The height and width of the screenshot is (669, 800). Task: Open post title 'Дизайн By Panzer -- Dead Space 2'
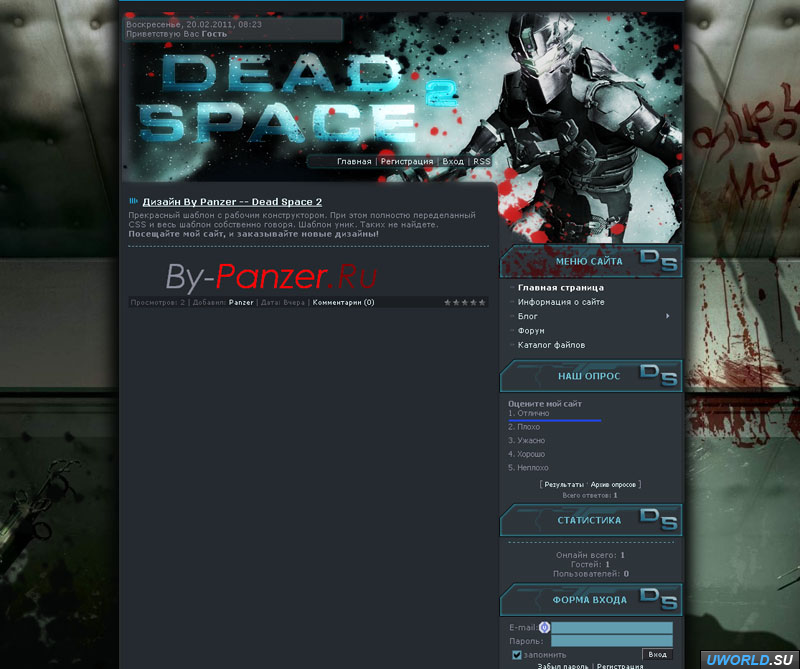pos(232,202)
